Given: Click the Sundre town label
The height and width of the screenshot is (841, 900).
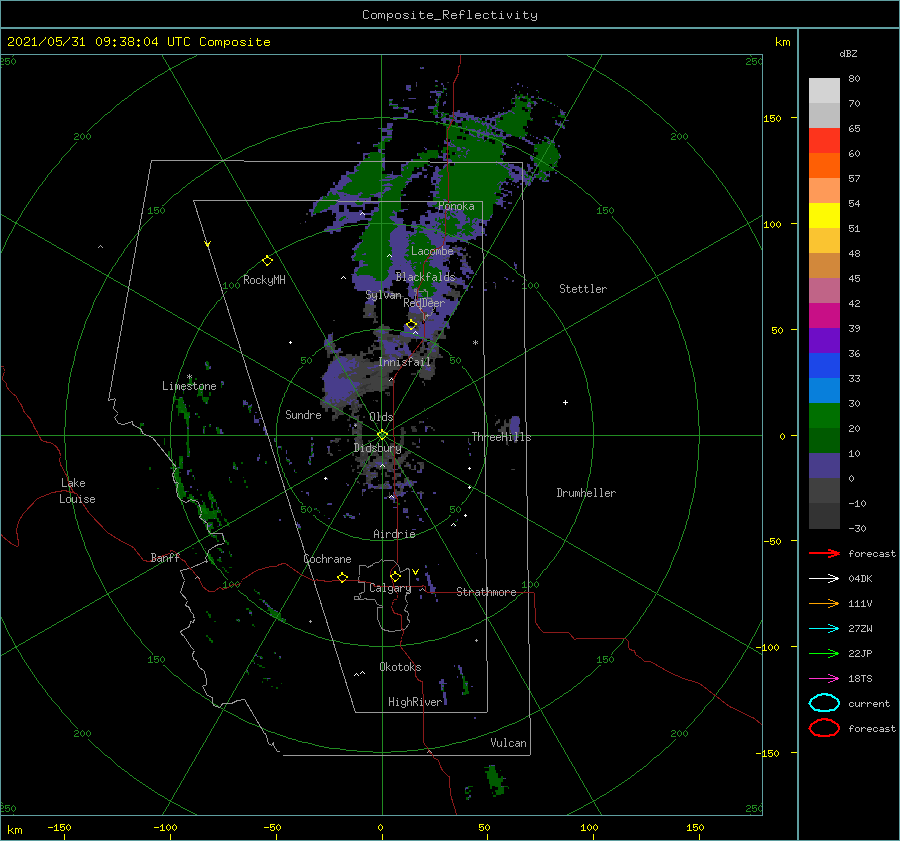Looking at the screenshot, I should coord(303,414).
